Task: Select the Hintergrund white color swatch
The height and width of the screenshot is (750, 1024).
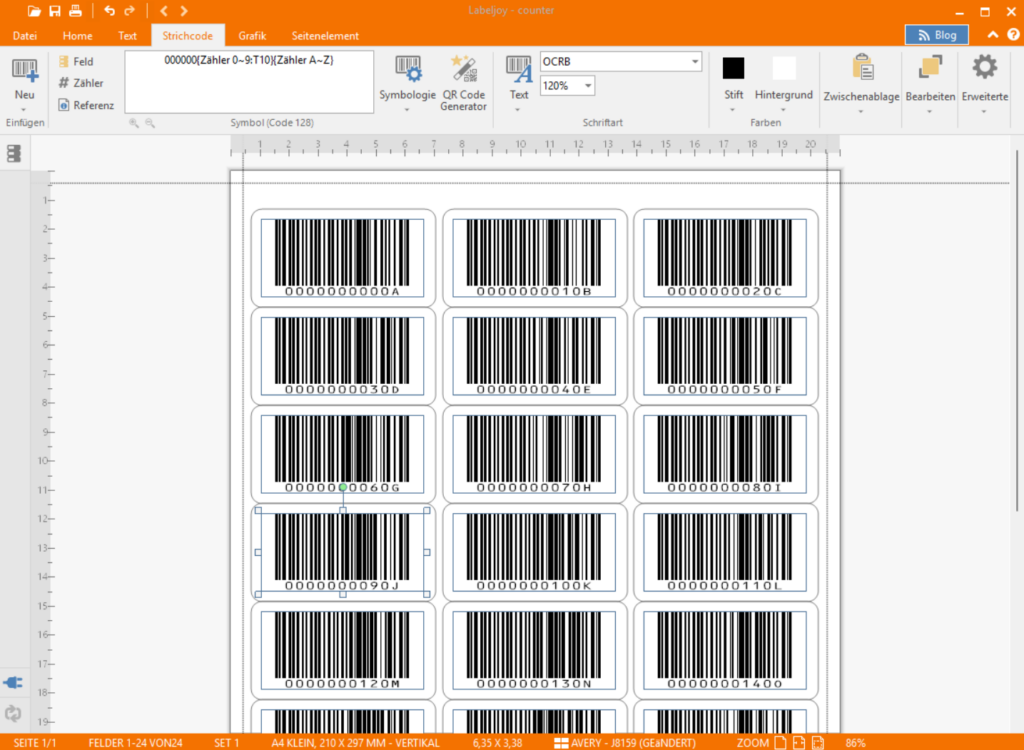Action: [x=783, y=65]
